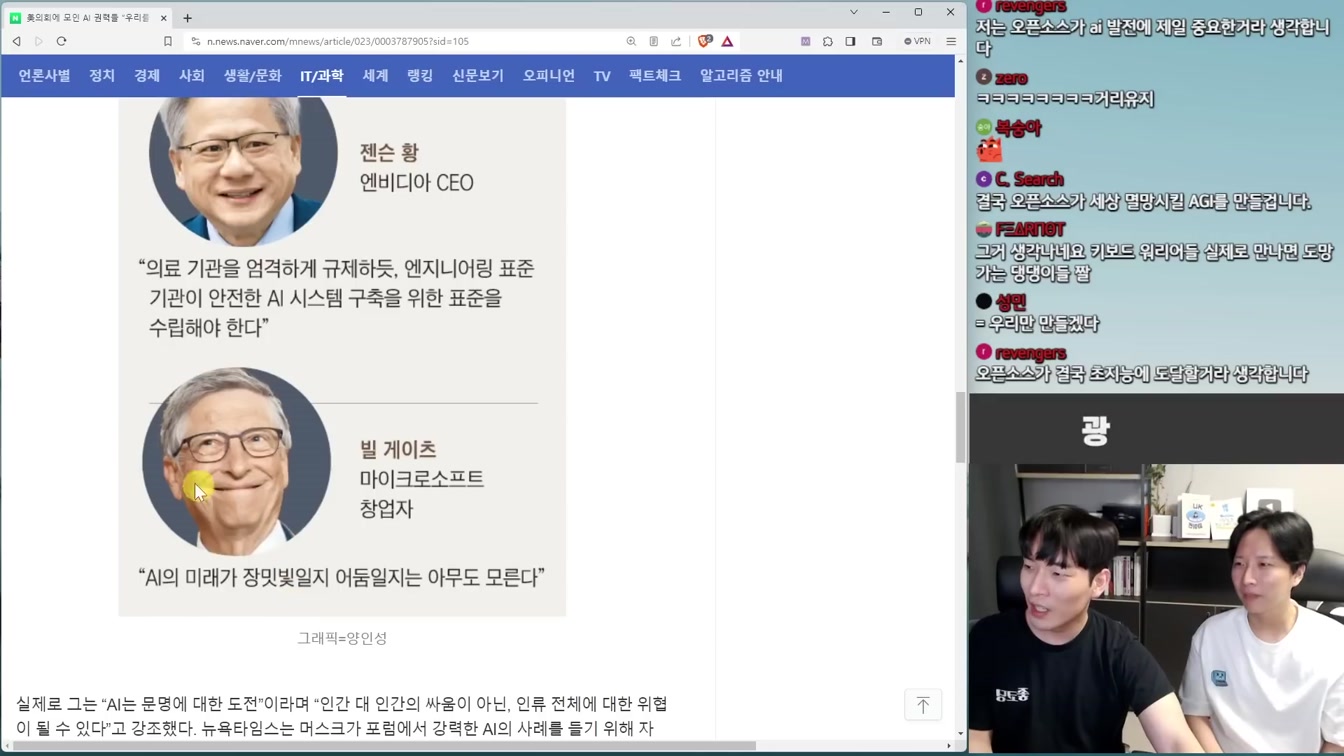Open the 경제 section

[147, 76]
